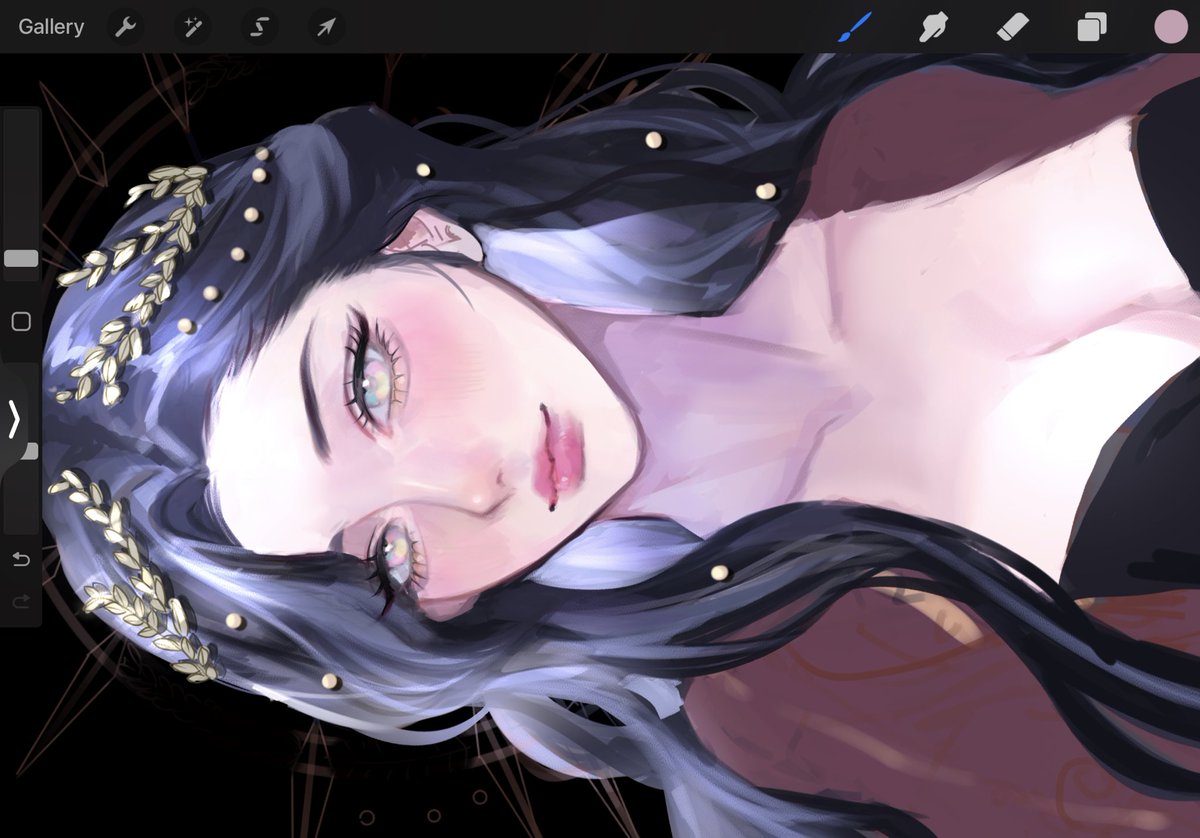
Task: Open the Actions menu with the wrench icon
Action: (x=125, y=27)
